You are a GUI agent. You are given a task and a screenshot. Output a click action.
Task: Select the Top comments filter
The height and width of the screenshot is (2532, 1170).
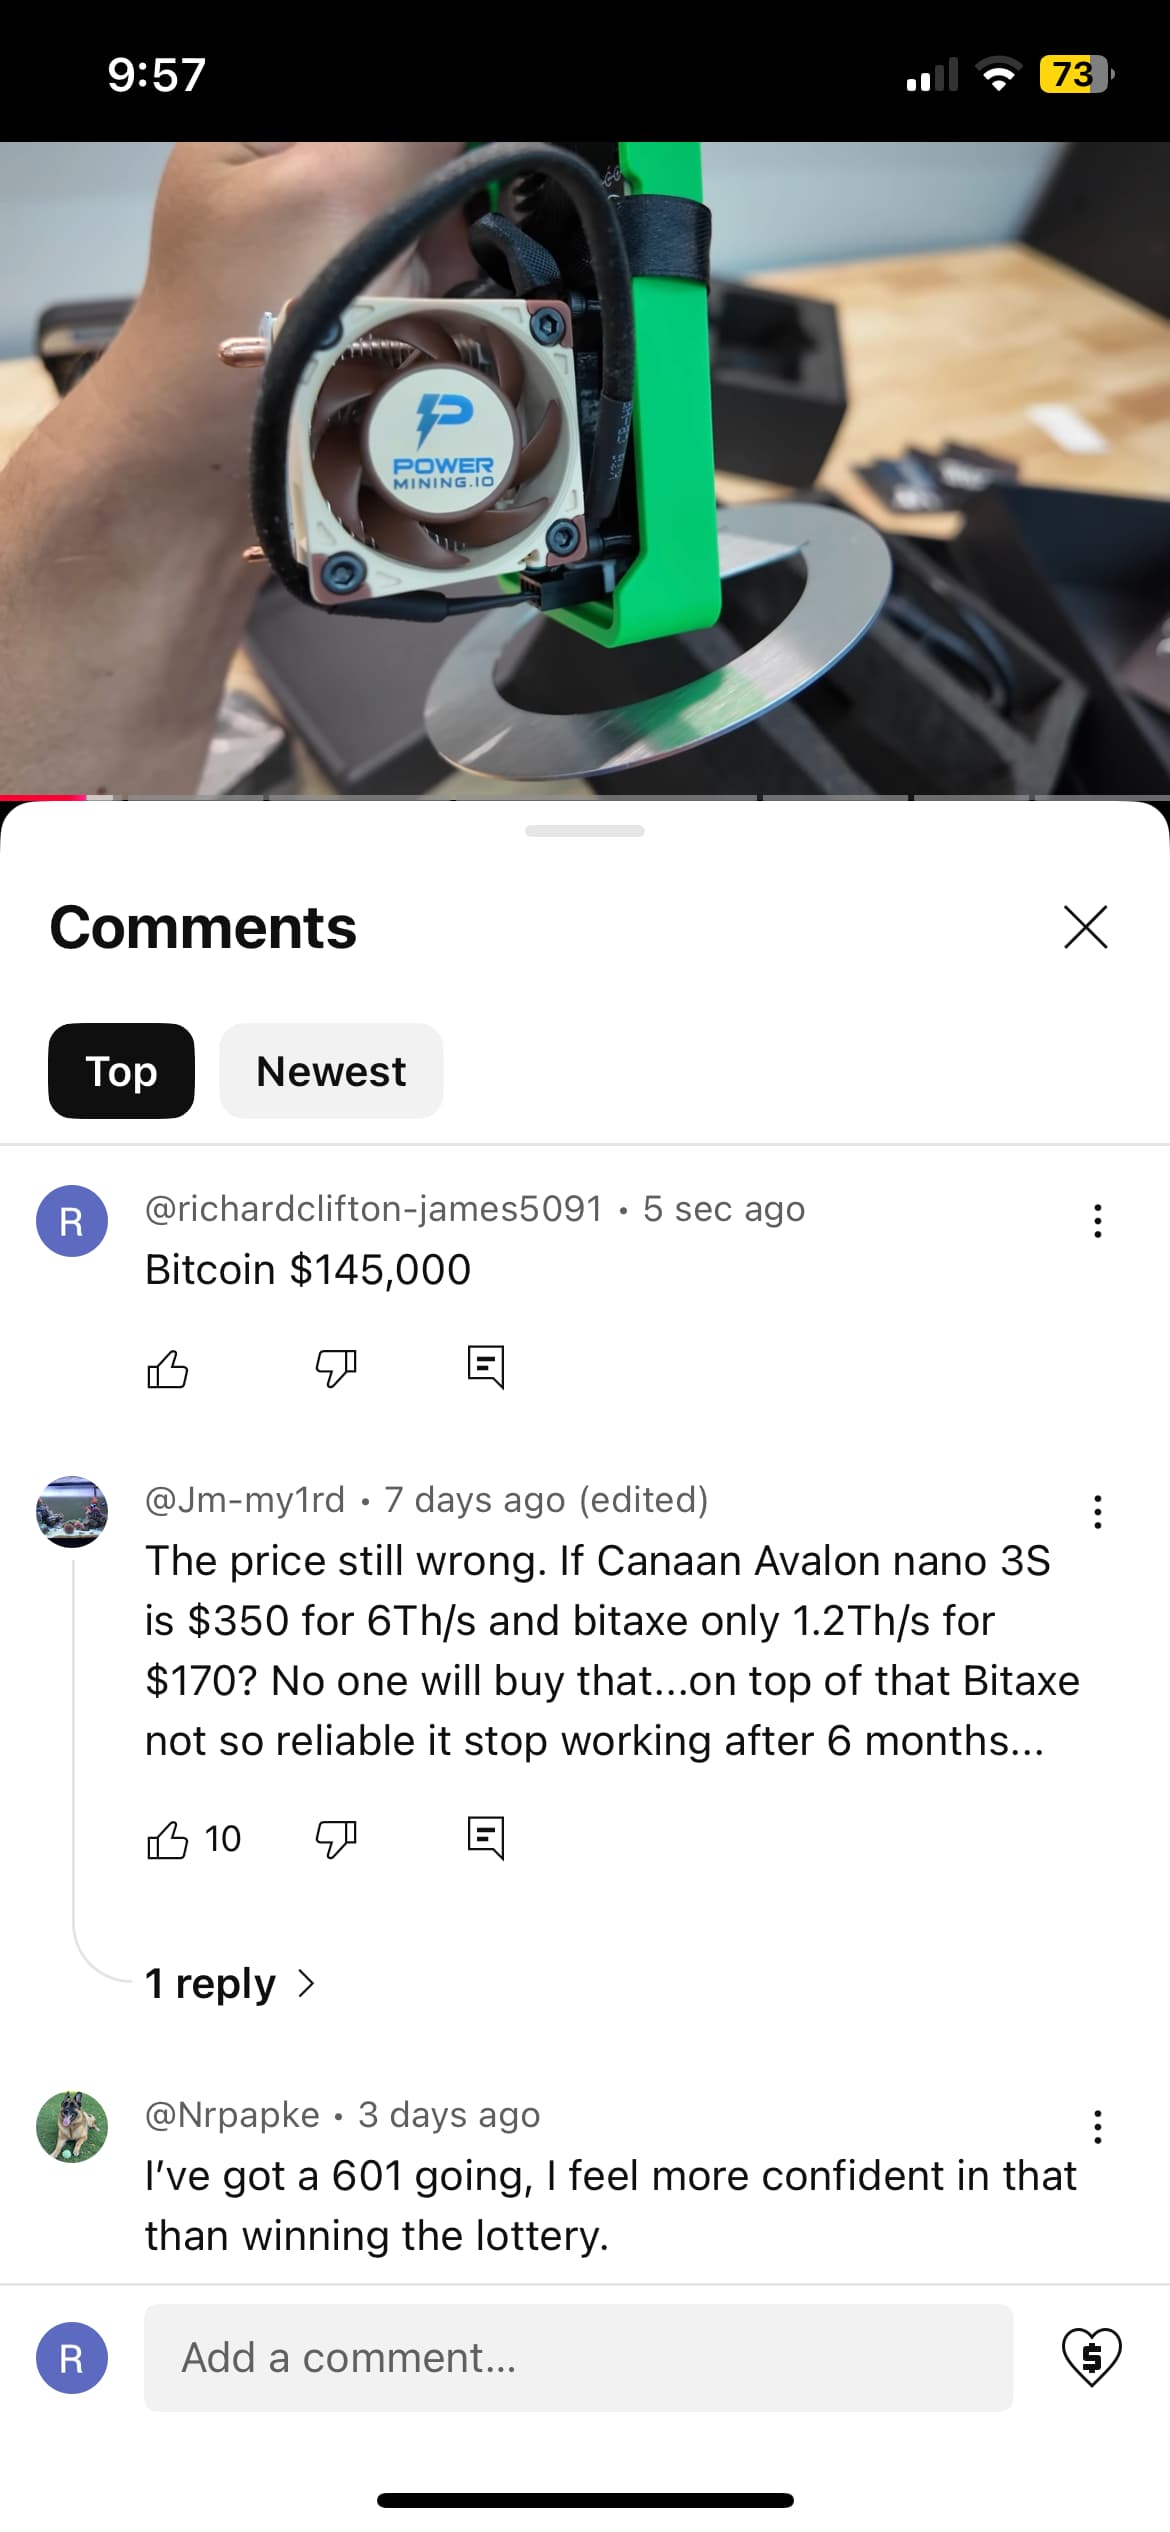121,1071
